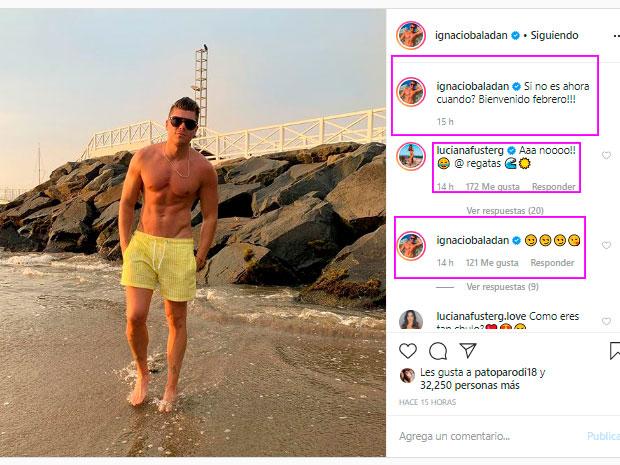This screenshot has height=465, width=620.
Task: Like the lucianafusterg.love comment
Action: pyautogui.click(x=606, y=321)
